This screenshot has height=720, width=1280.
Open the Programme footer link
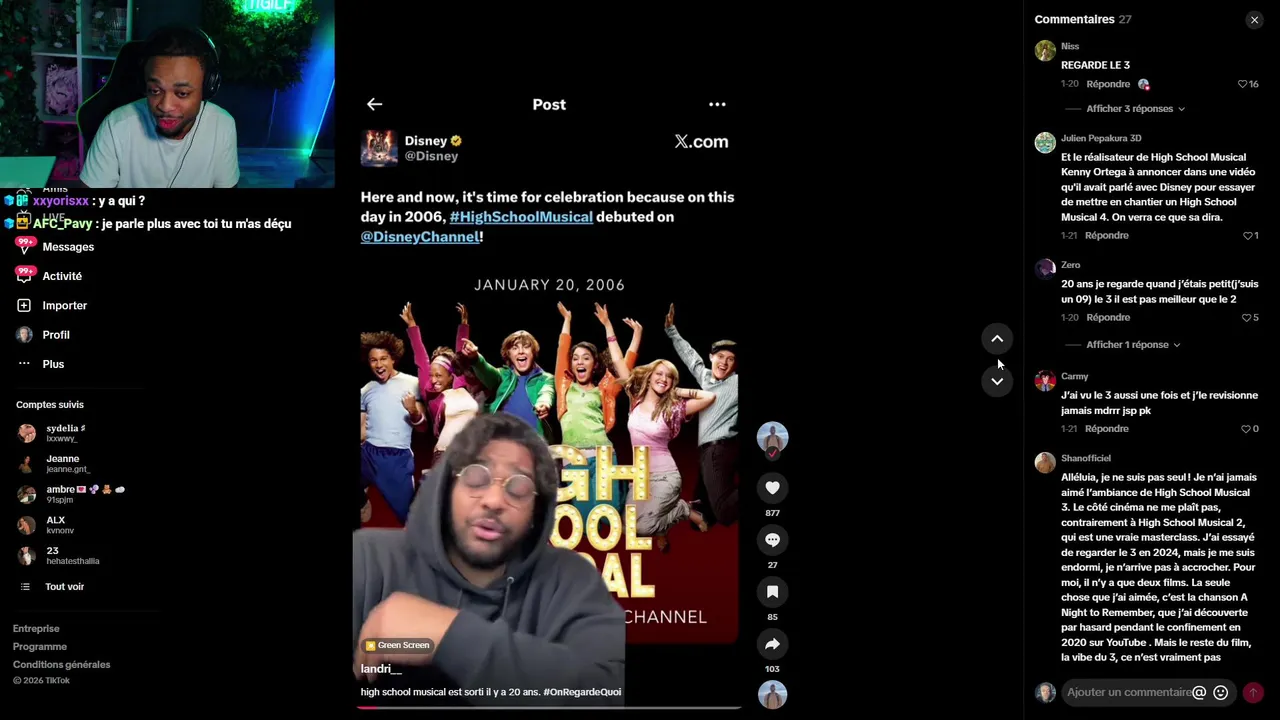click(40, 647)
